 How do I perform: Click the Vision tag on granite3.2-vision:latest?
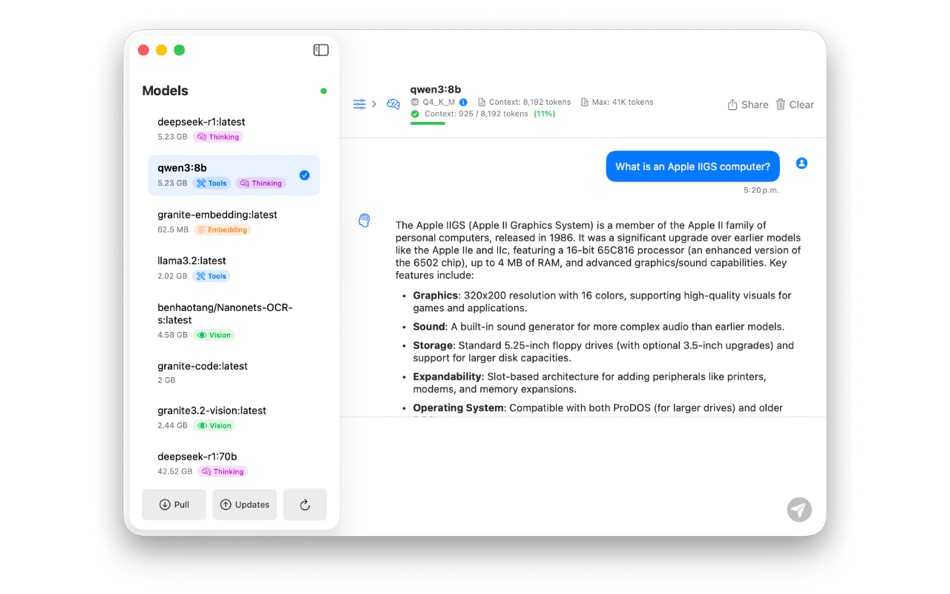coord(213,425)
